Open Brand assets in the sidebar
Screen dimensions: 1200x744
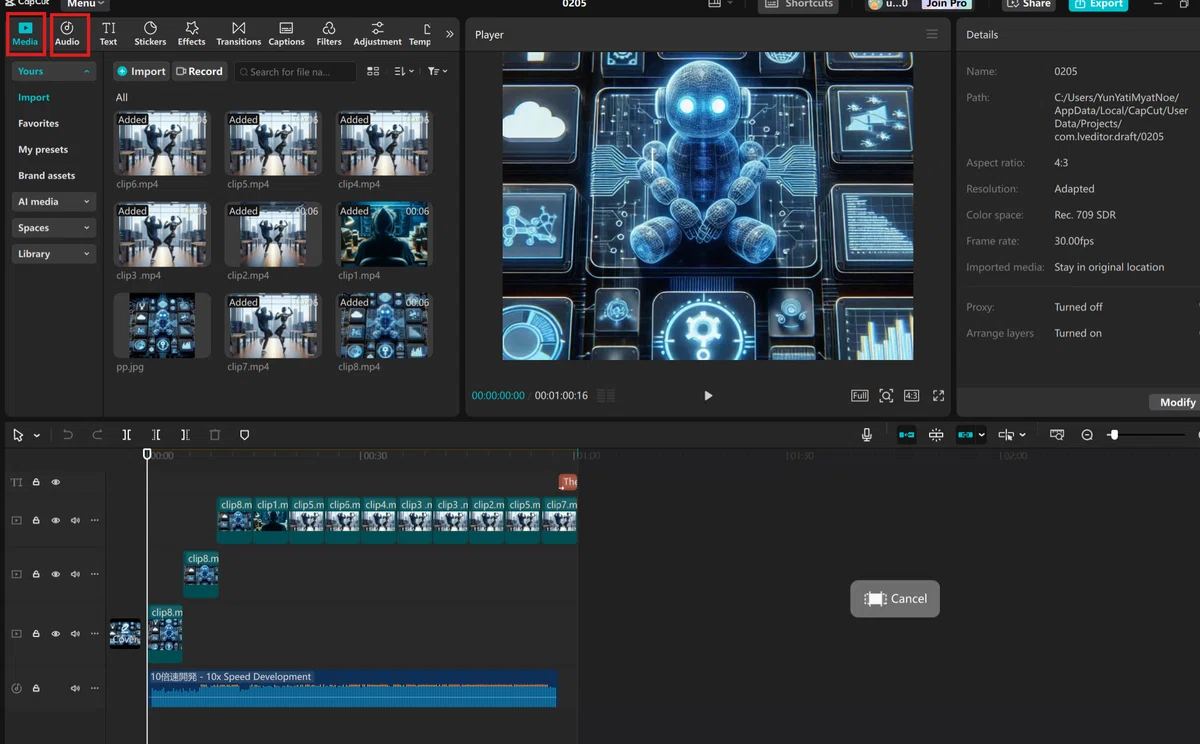(x=46, y=176)
